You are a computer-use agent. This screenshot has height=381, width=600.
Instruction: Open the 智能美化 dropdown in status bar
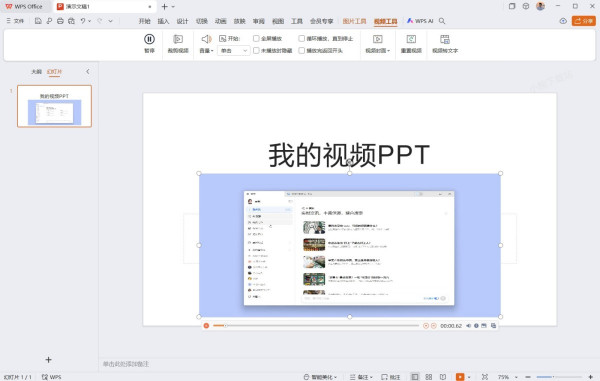point(320,377)
